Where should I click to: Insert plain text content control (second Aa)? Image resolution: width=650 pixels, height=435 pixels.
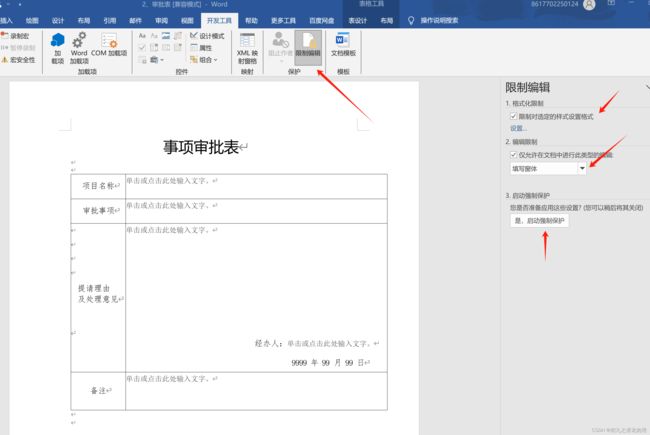coord(154,36)
